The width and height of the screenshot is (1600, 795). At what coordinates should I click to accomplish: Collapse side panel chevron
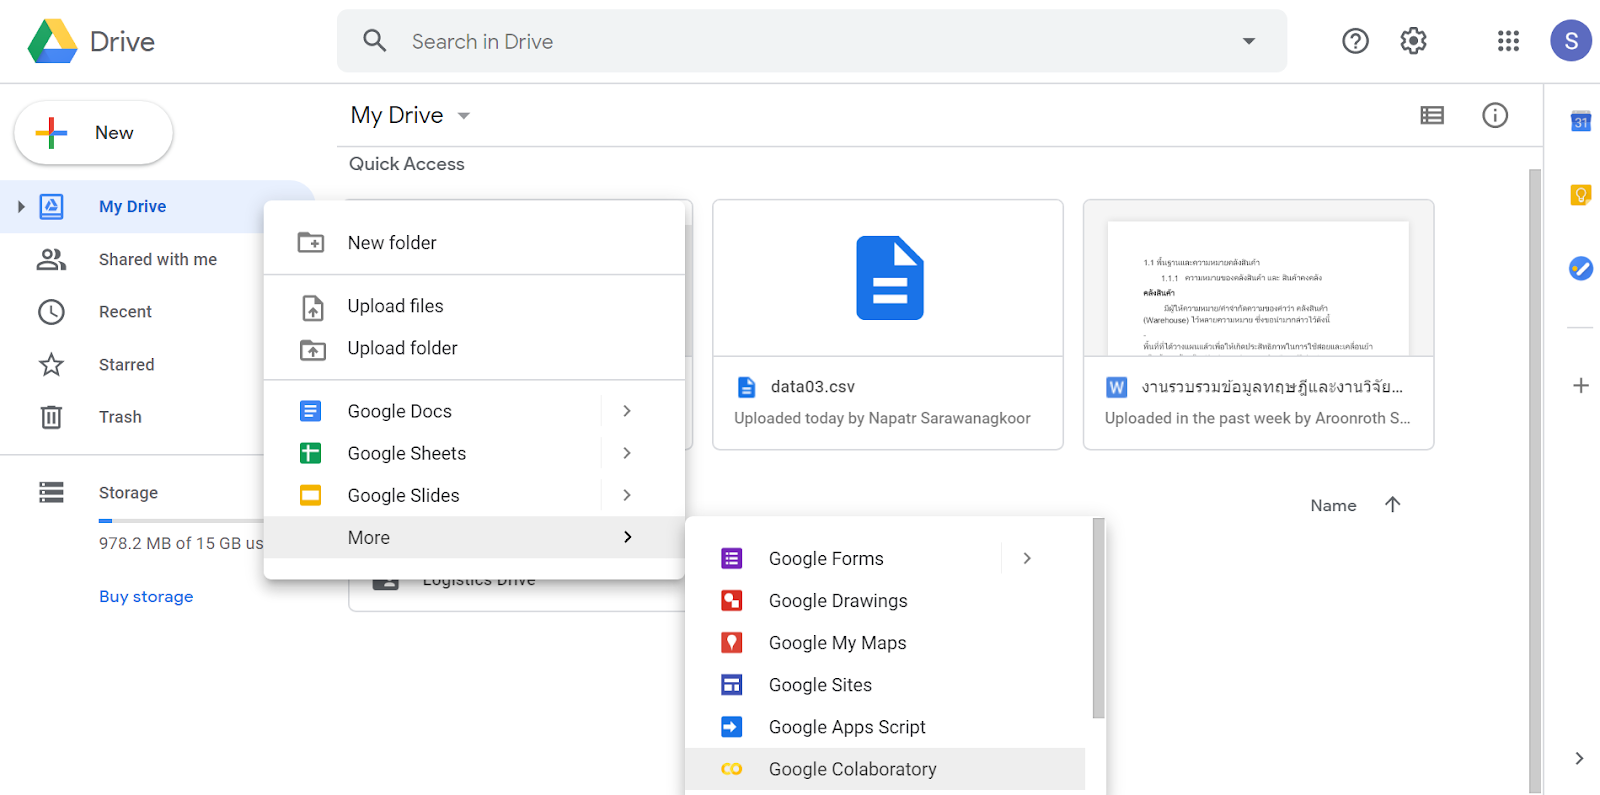click(1579, 758)
